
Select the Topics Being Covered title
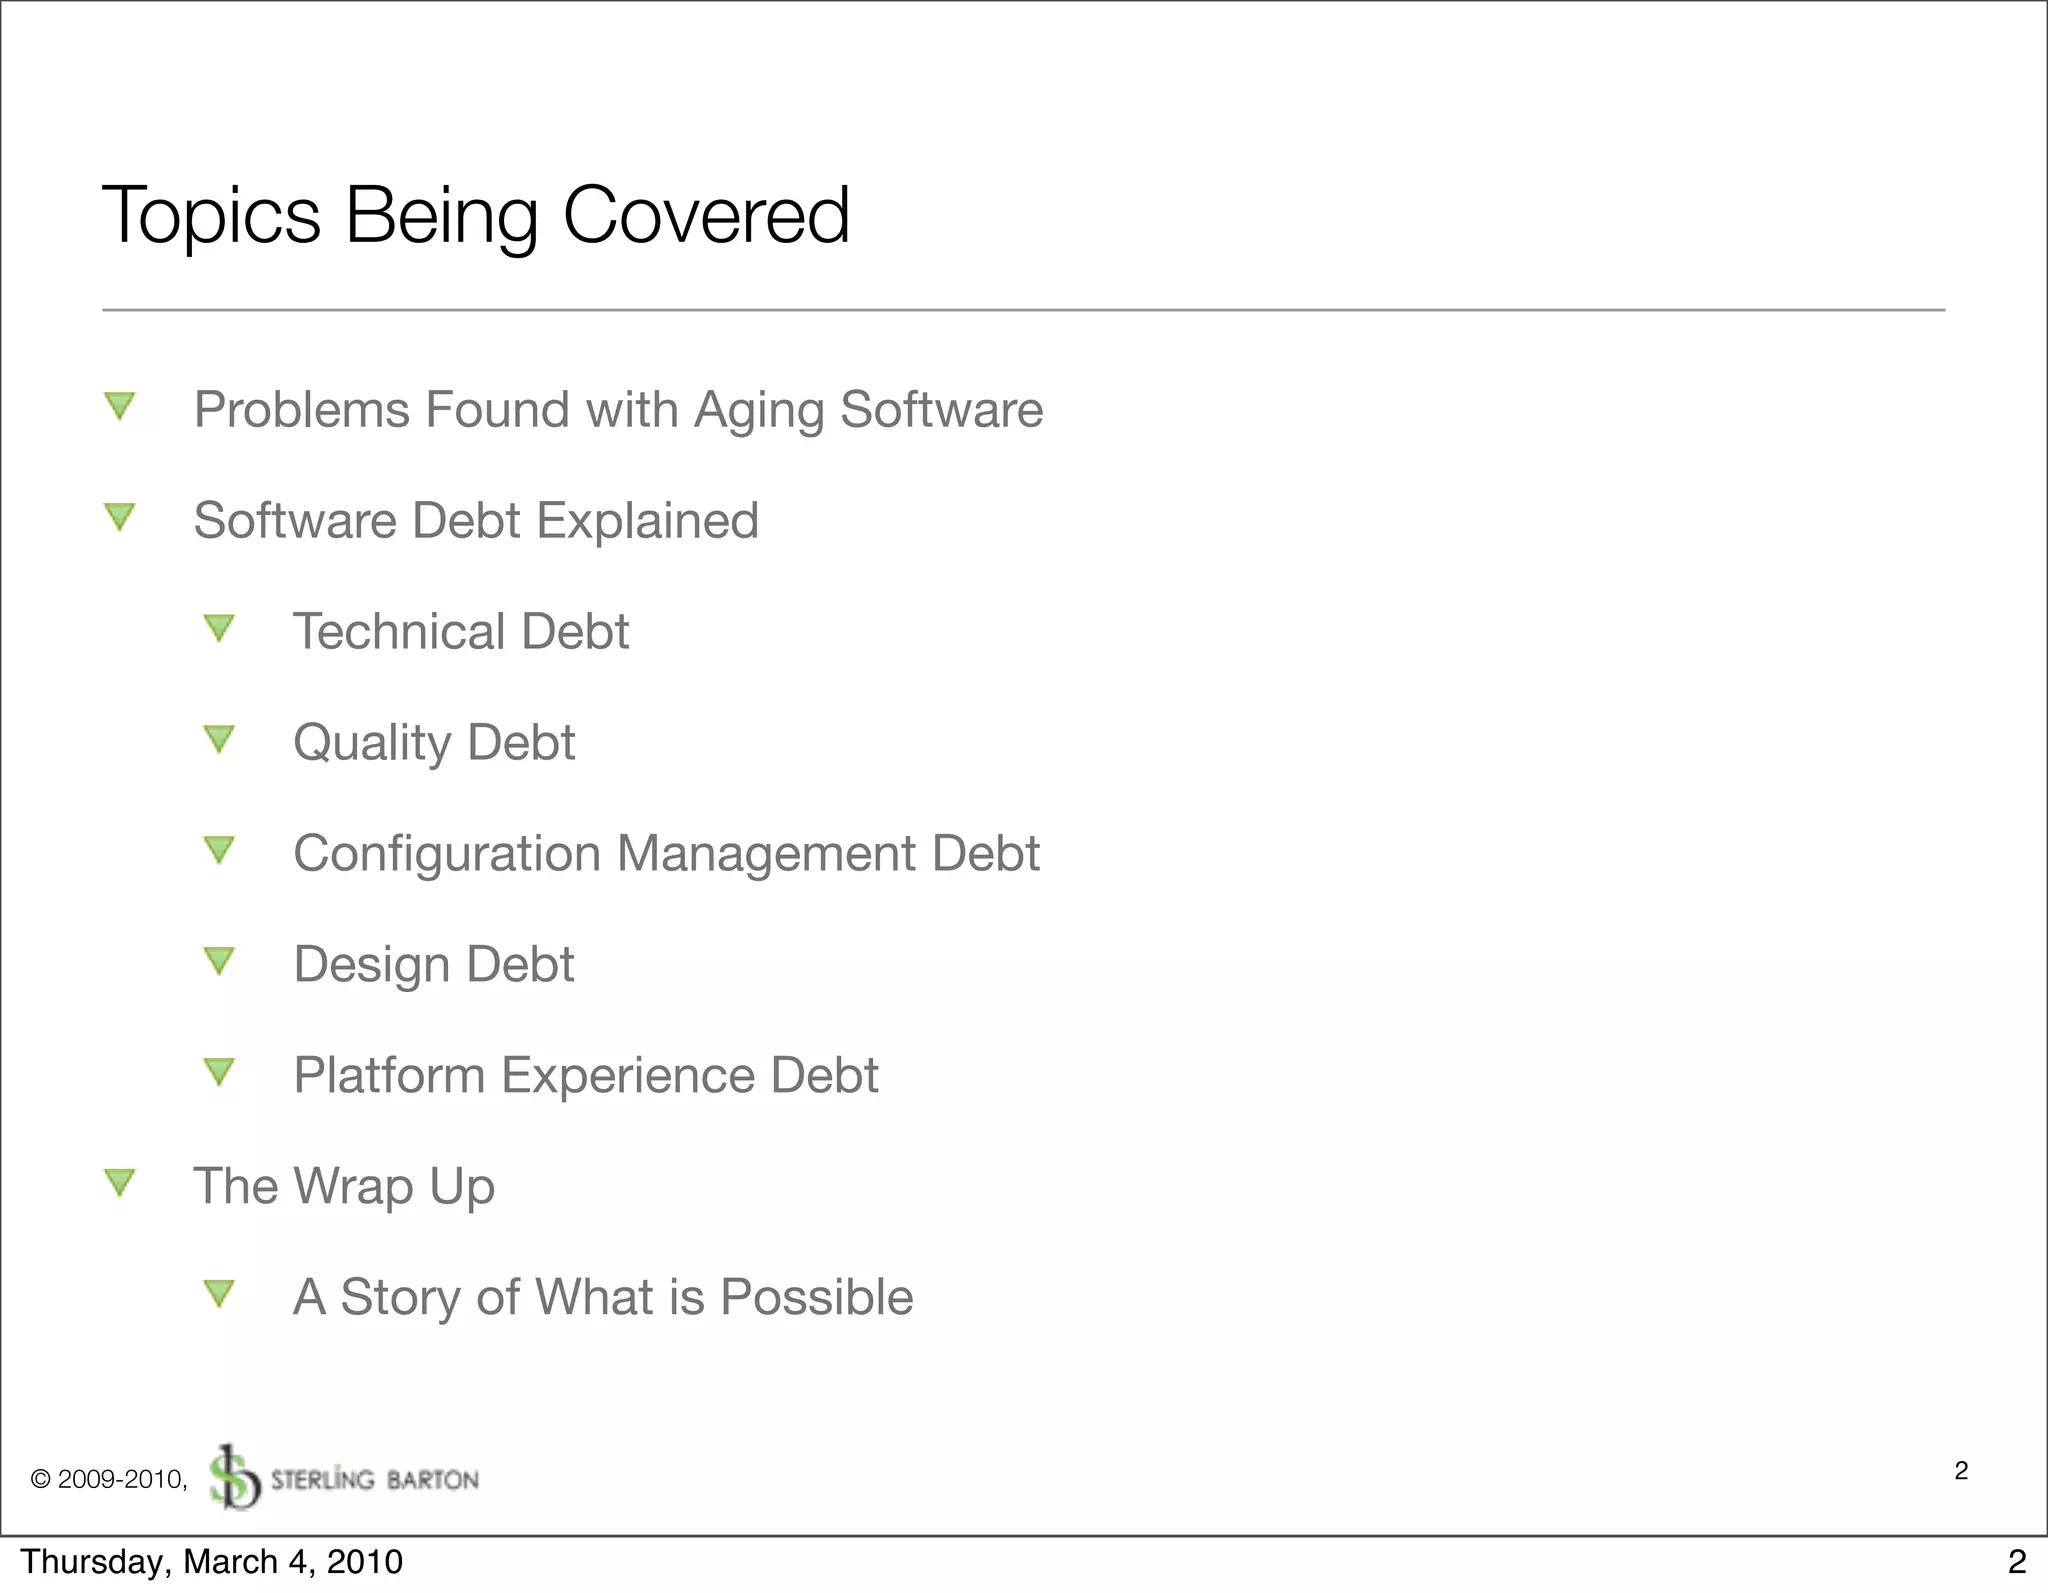click(x=476, y=215)
